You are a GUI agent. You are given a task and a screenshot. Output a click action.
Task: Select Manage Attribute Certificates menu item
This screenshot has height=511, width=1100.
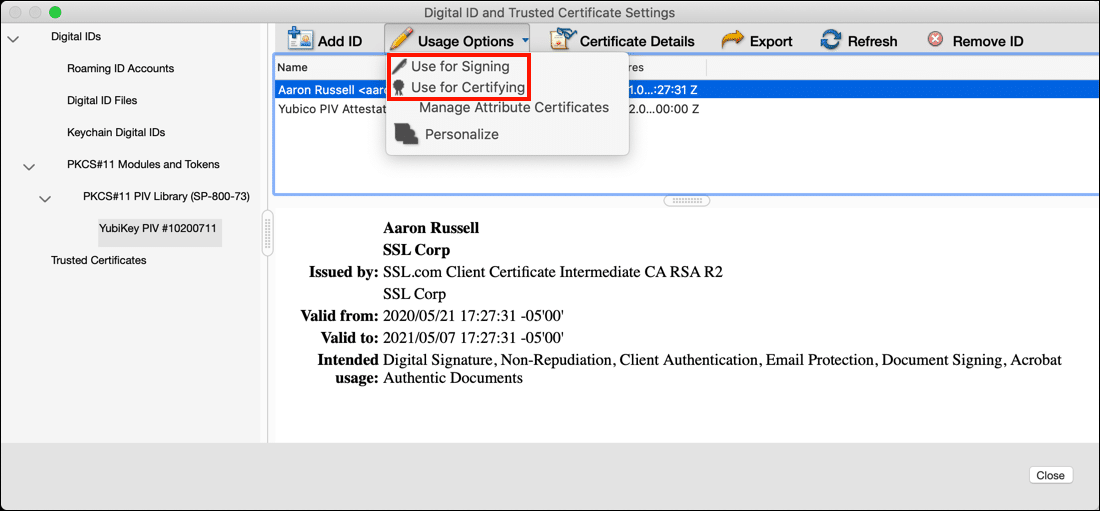point(513,107)
